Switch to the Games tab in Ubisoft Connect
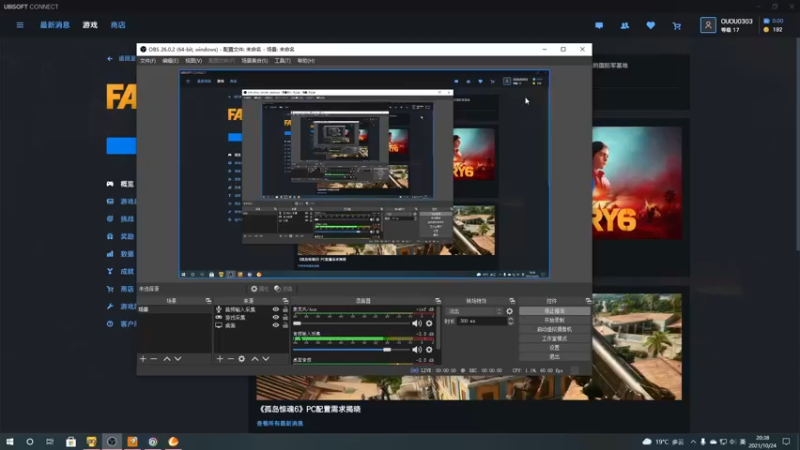 90,25
